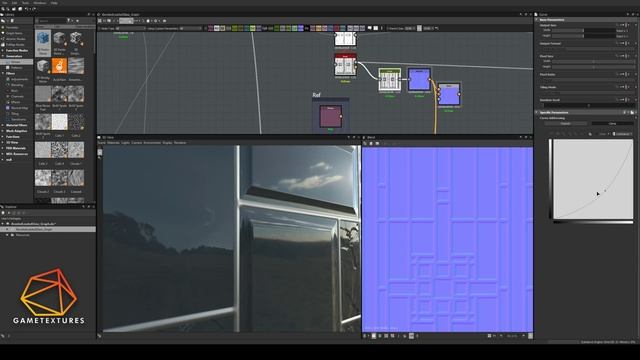
Task: Expand the Mesh Adaptive category
Action: pos(3,131)
